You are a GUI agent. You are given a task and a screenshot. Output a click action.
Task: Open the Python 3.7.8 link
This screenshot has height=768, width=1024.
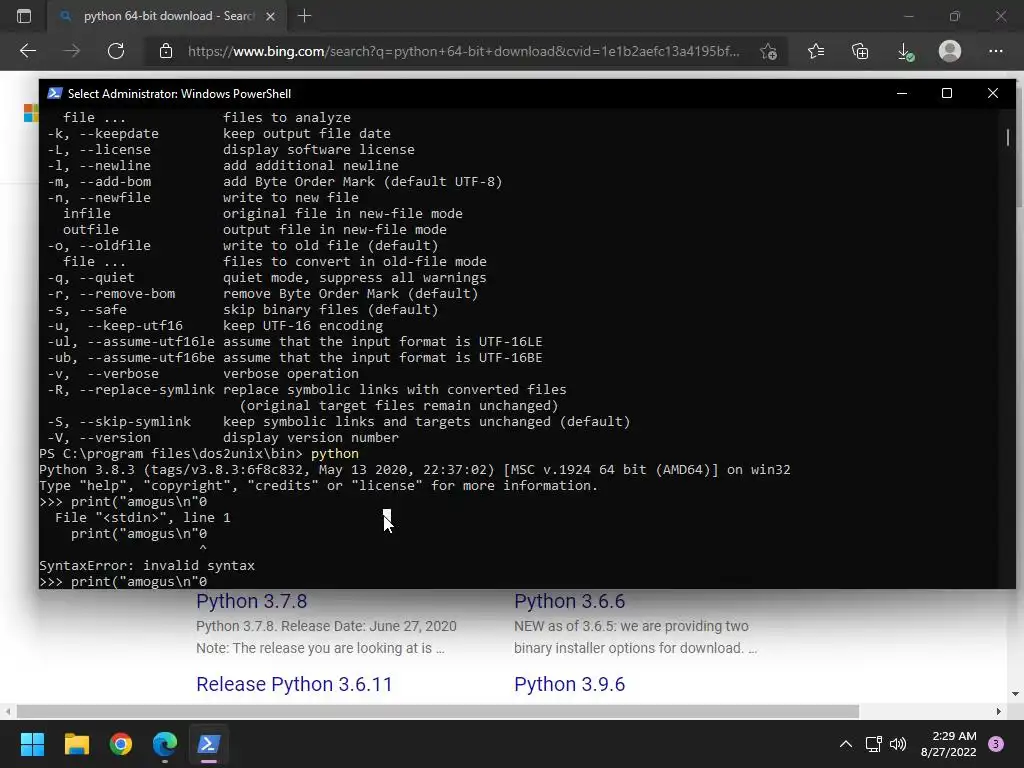251,601
